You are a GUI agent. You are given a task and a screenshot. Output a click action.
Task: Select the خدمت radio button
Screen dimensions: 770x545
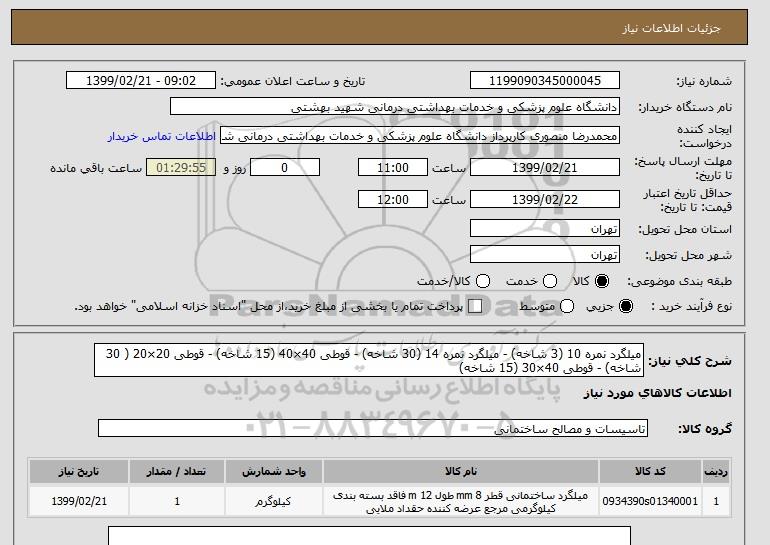550,281
